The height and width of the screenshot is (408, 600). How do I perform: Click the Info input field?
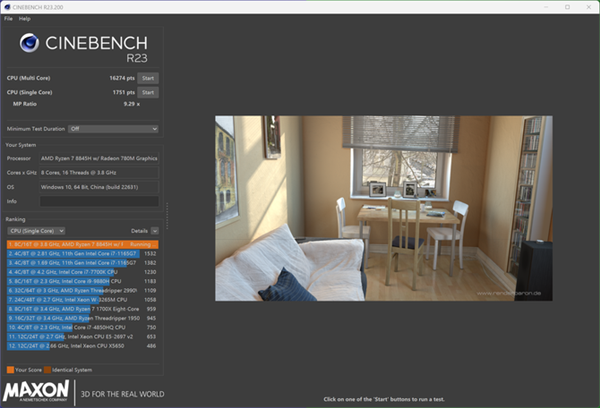[97, 201]
